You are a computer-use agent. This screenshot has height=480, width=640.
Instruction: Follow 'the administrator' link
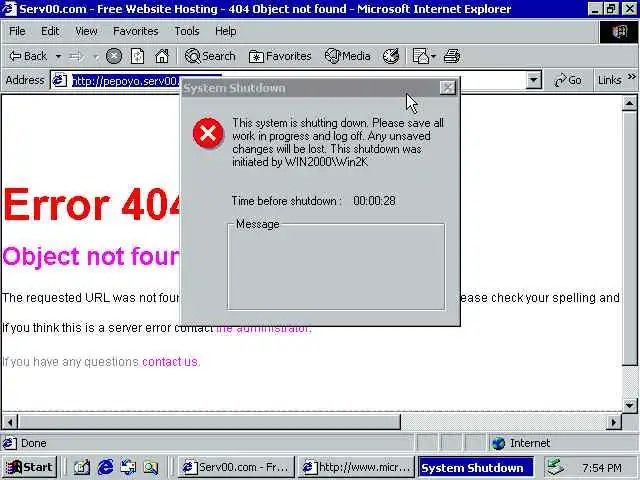(x=263, y=328)
